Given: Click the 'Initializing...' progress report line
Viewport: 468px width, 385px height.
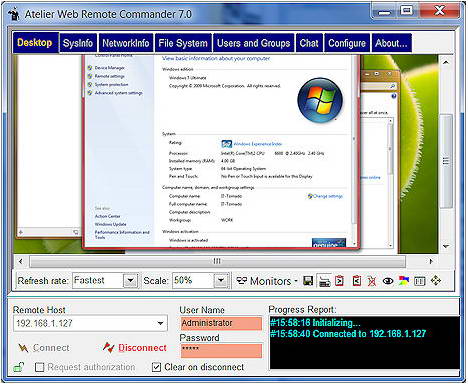Looking at the screenshot, I should point(315,323).
